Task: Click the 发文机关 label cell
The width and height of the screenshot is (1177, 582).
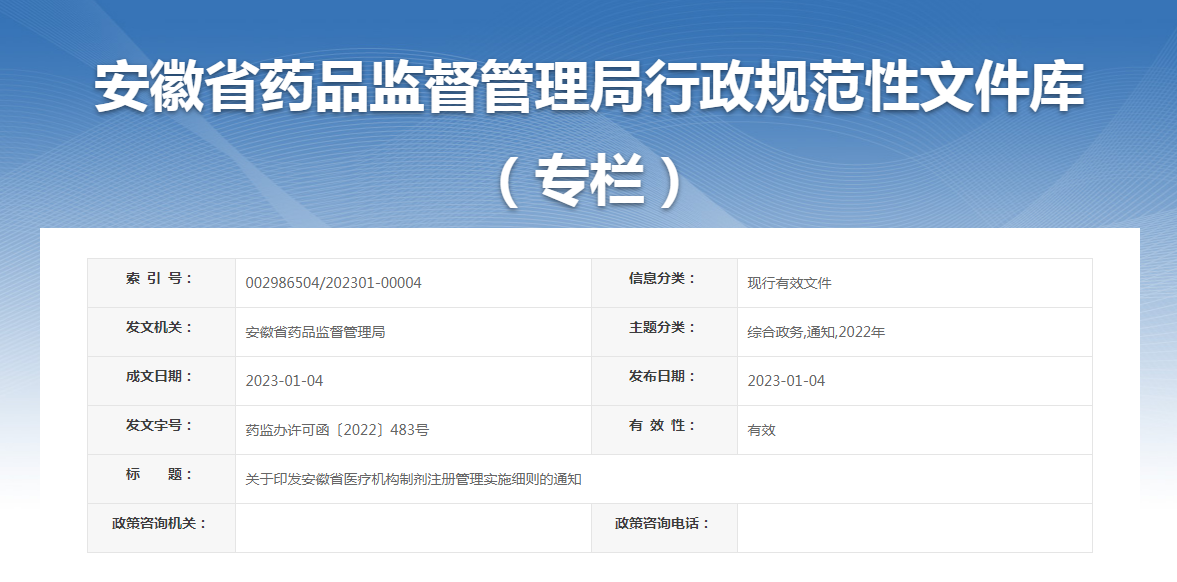Action: pyautogui.click(x=161, y=332)
